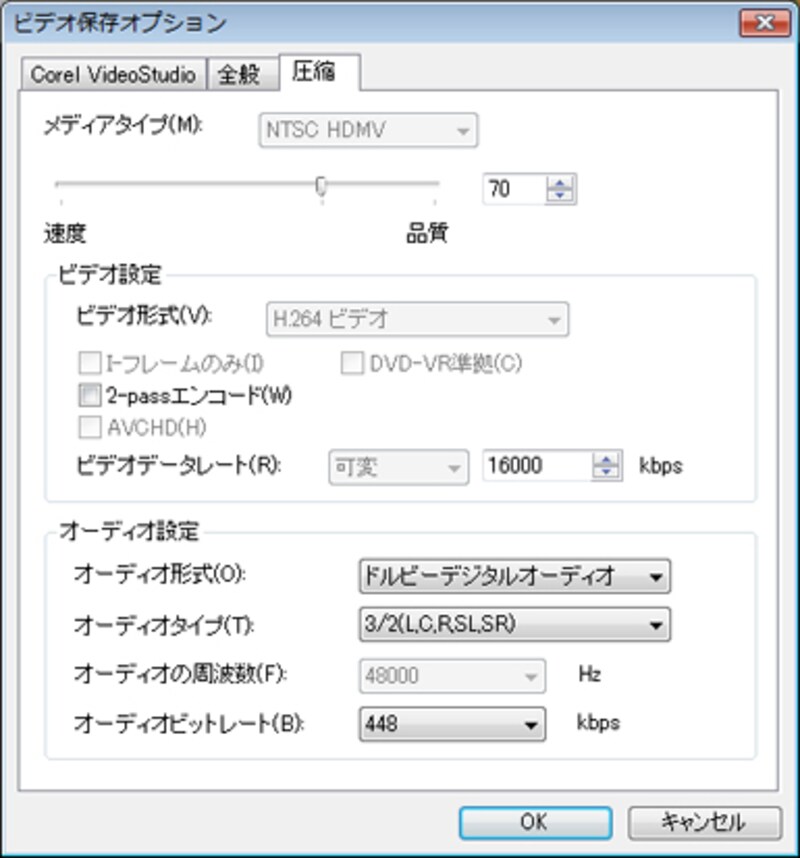Open the ビデオ形式 dropdown showing H.264 ビデオ
The width and height of the screenshot is (800, 858).
tap(417, 319)
